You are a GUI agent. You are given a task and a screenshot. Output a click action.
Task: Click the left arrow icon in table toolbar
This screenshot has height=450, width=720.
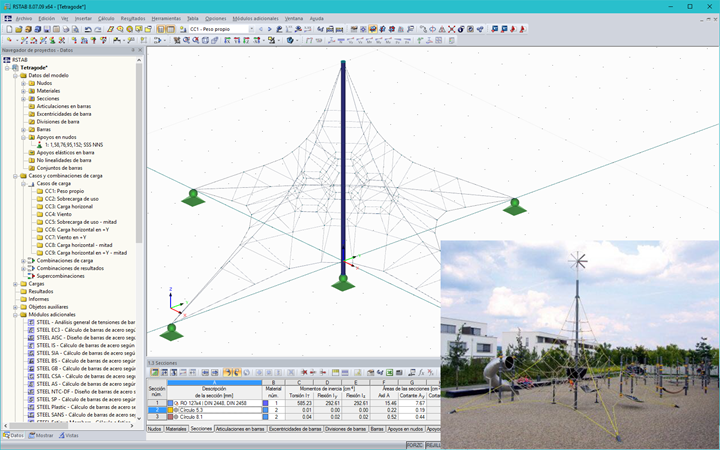pos(205,372)
